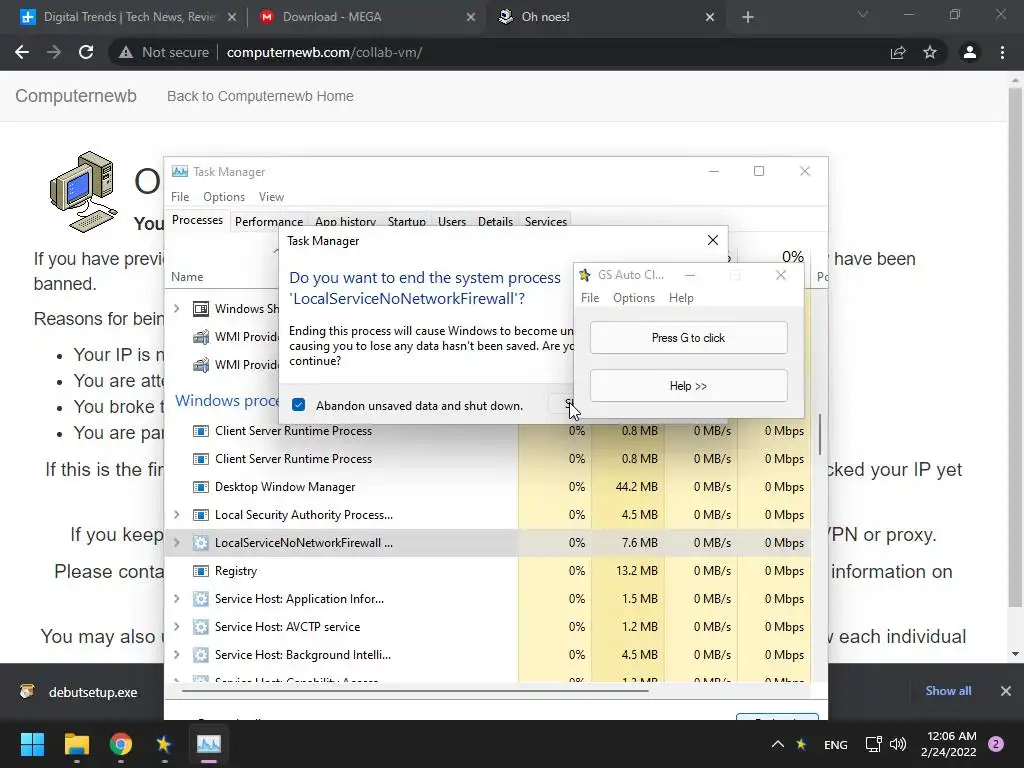Click first WMI Provider icon
The image size is (1024, 768).
coord(200,337)
